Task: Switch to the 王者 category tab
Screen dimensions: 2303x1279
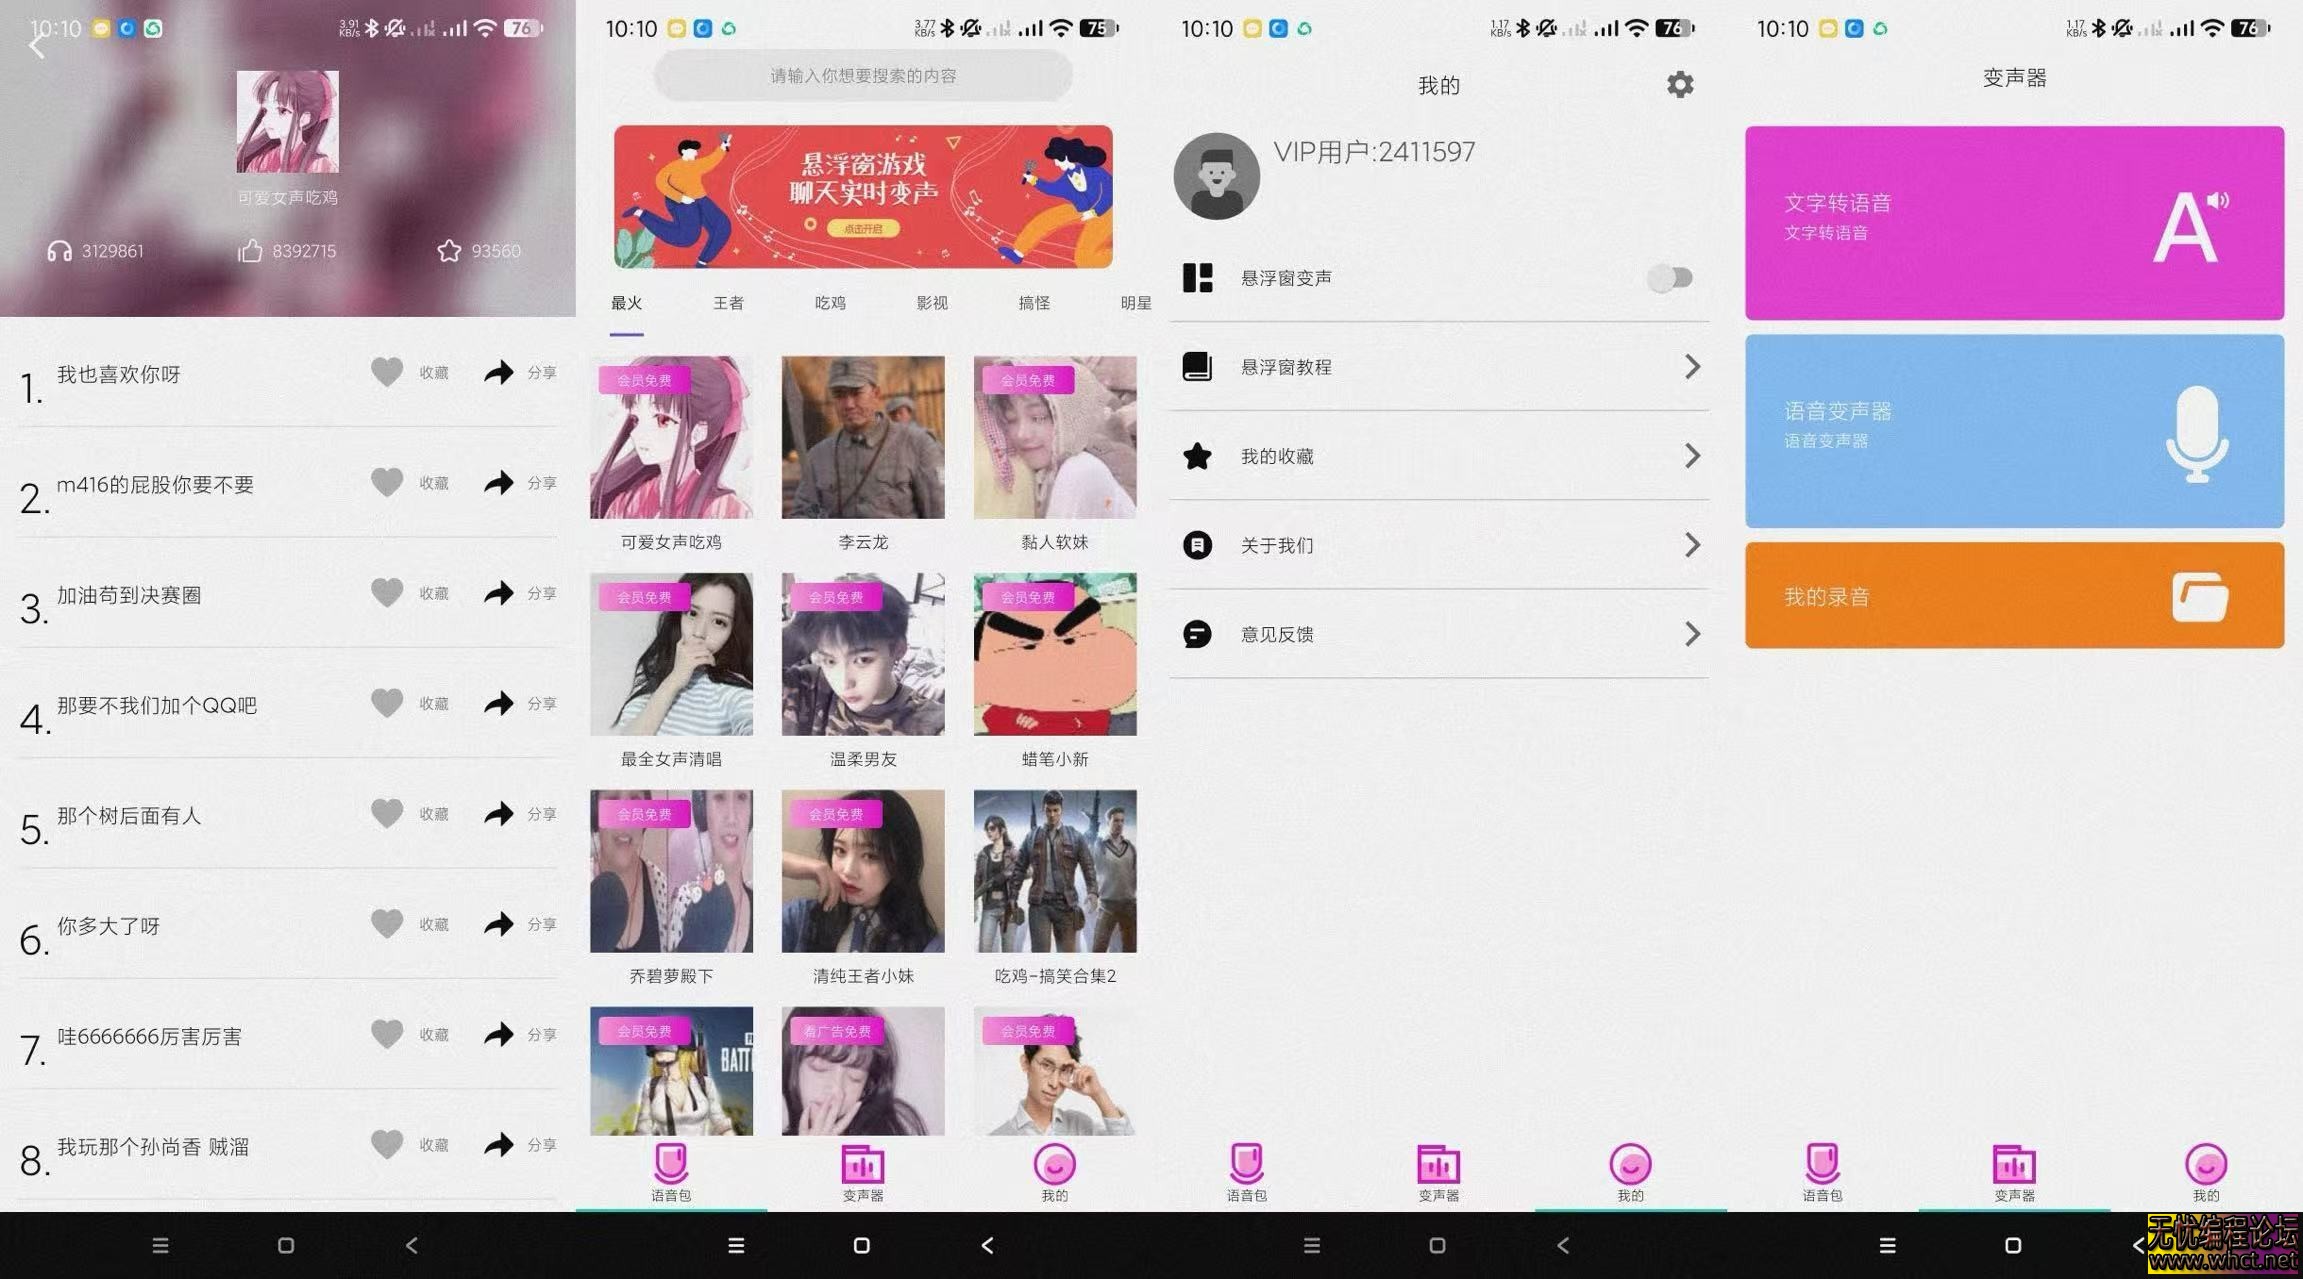Action: [x=728, y=303]
